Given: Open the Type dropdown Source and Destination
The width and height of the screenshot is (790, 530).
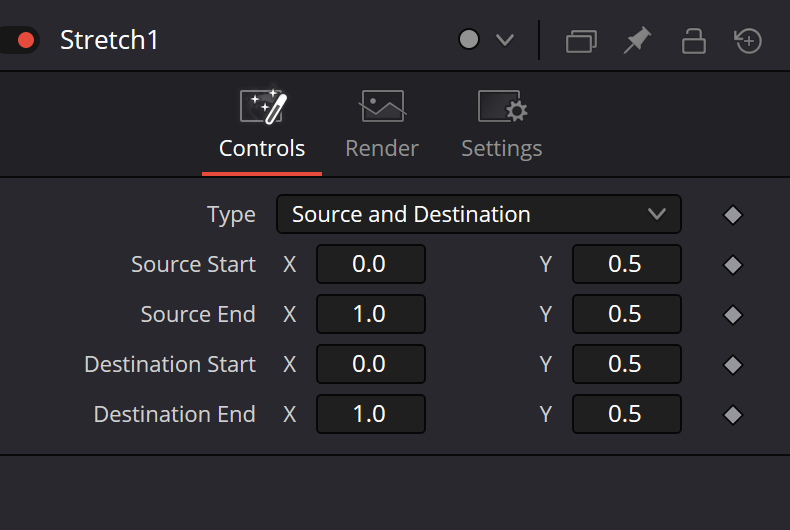Looking at the screenshot, I should coord(479,214).
